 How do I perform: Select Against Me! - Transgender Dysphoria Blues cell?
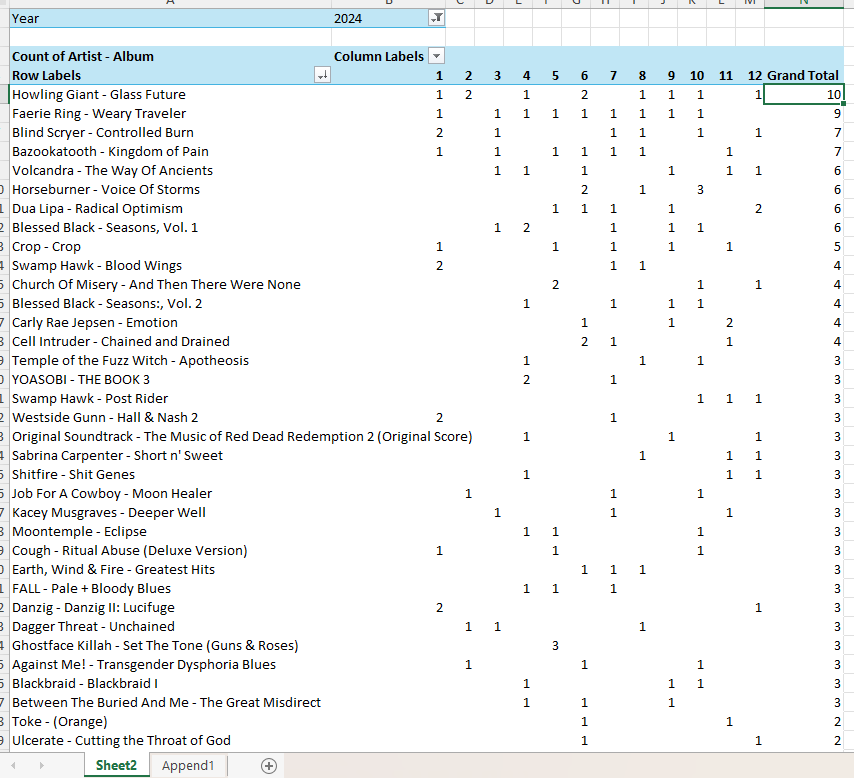click(170, 665)
